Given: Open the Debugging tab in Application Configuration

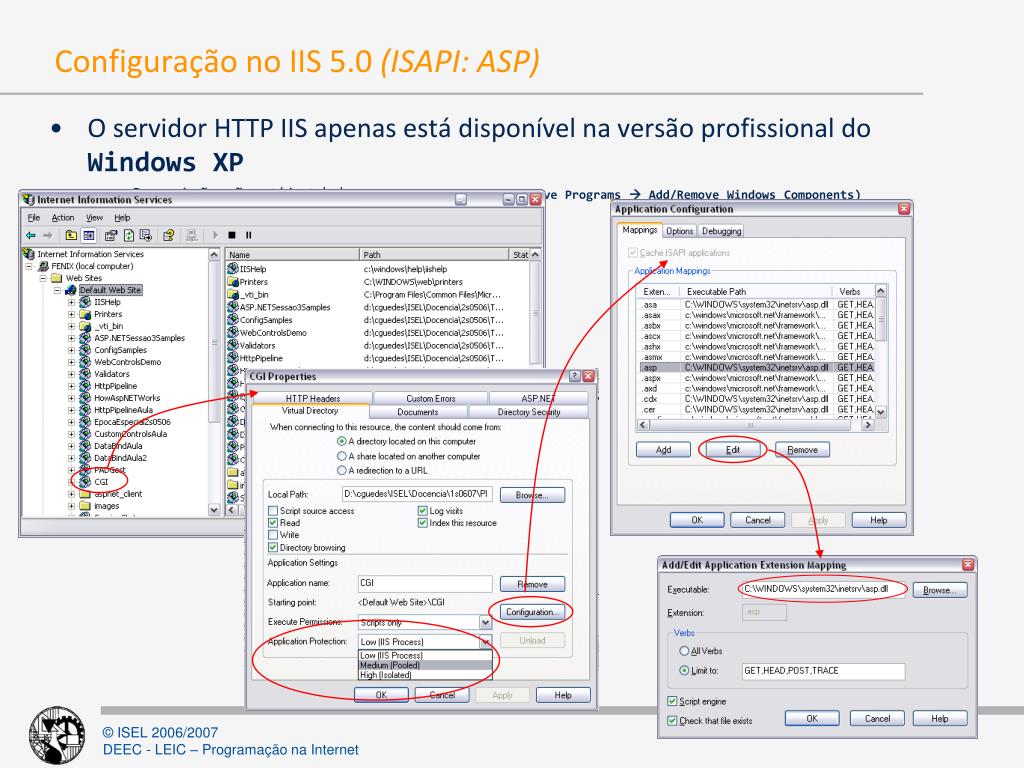Looking at the screenshot, I should [x=722, y=231].
